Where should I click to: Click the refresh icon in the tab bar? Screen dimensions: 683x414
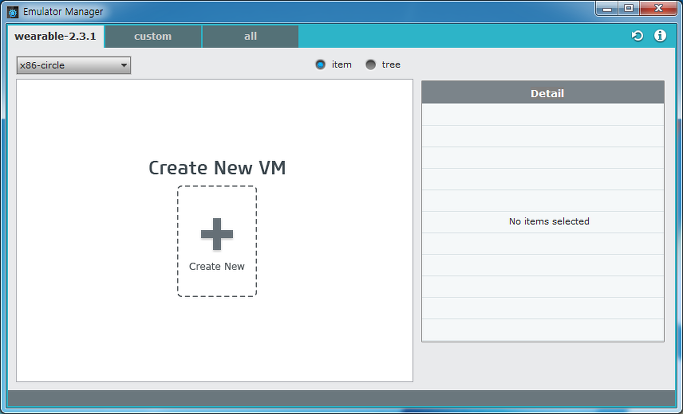click(637, 36)
